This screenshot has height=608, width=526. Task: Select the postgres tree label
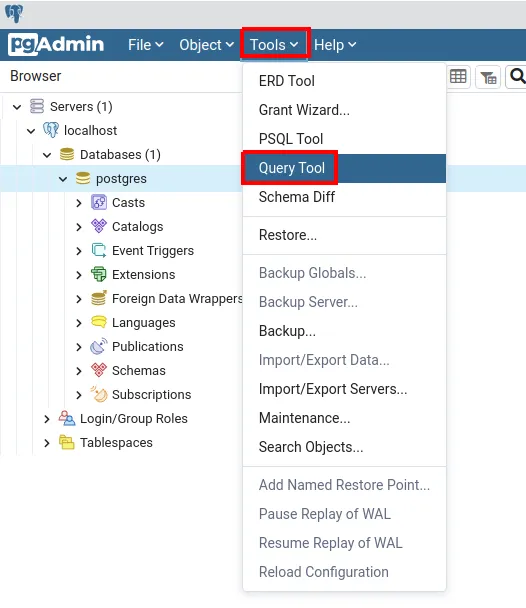pyautogui.click(x=121, y=179)
